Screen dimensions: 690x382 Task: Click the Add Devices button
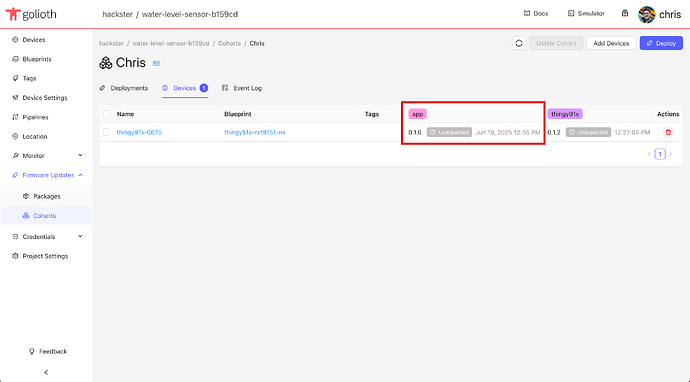pyautogui.click(x=611, y=43)
